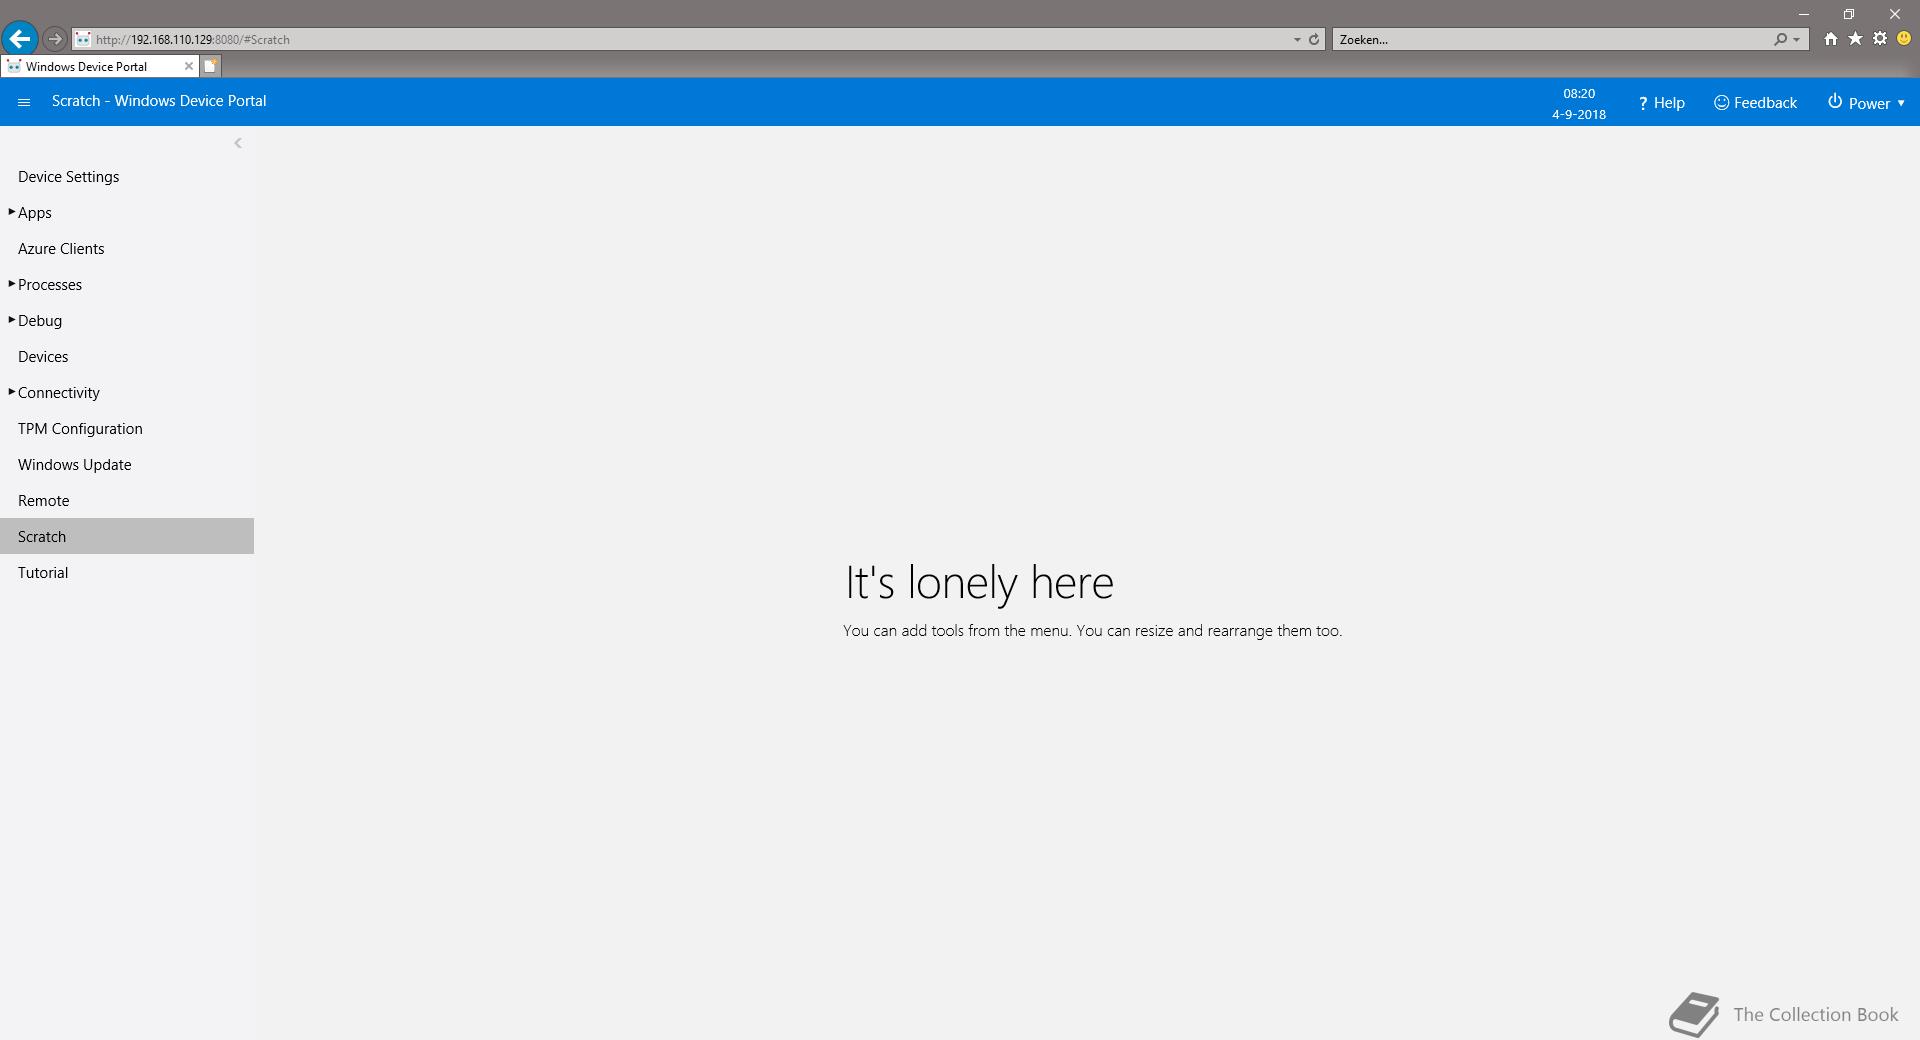Refresh the page in the address bar
Viewport: 1920px width, 1040px height.
1314,40
